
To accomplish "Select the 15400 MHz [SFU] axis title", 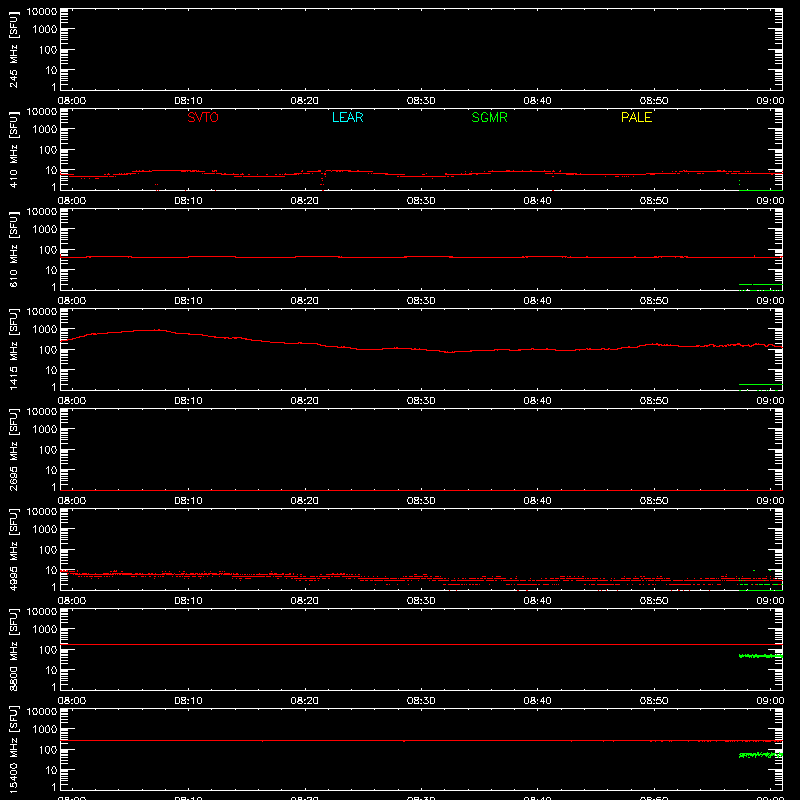I will [14, 749].
